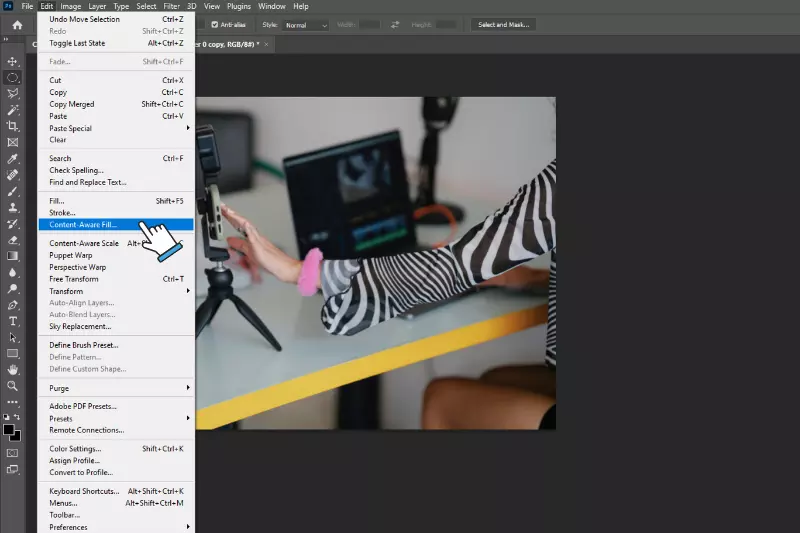Viewport: 800px width, 533px height.
Task: Select the Gradient tool
Action: coord(12,256)
